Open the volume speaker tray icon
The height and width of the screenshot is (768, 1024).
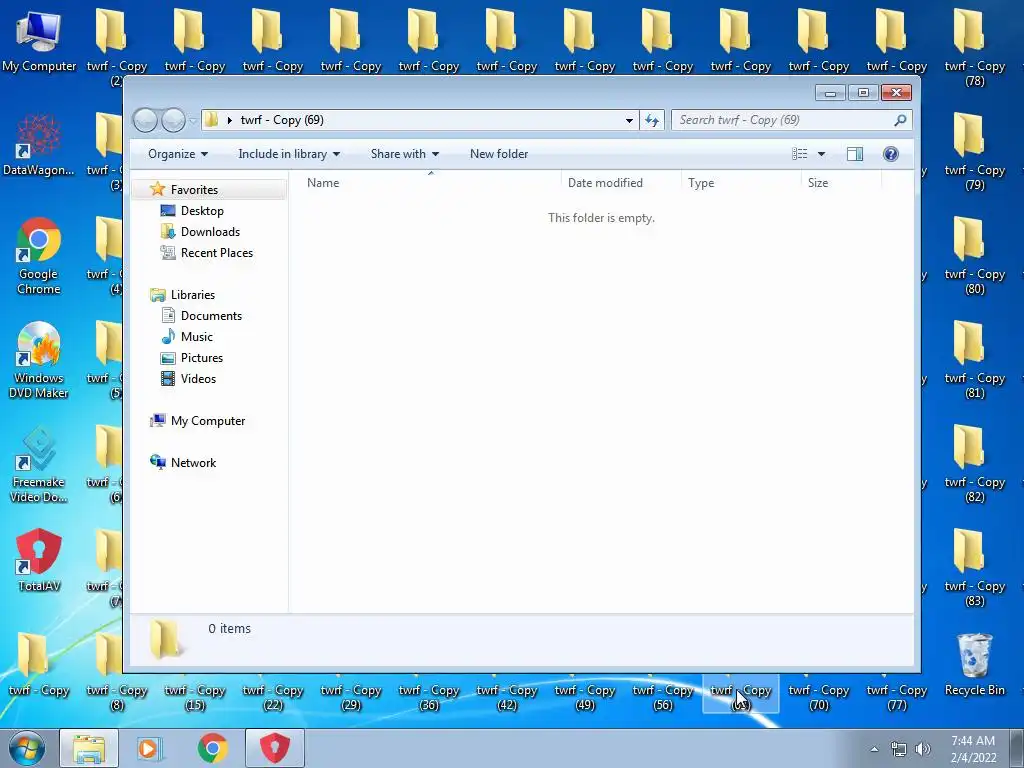(923, 749)
